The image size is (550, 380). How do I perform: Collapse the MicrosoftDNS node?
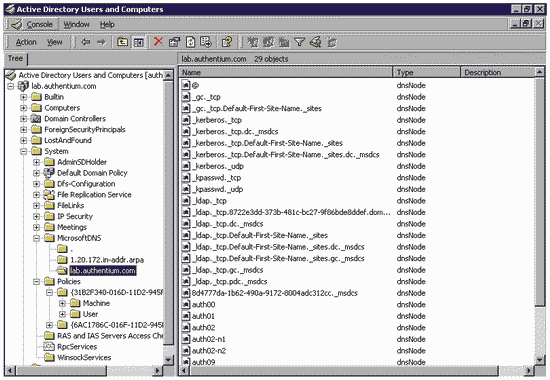36,238
